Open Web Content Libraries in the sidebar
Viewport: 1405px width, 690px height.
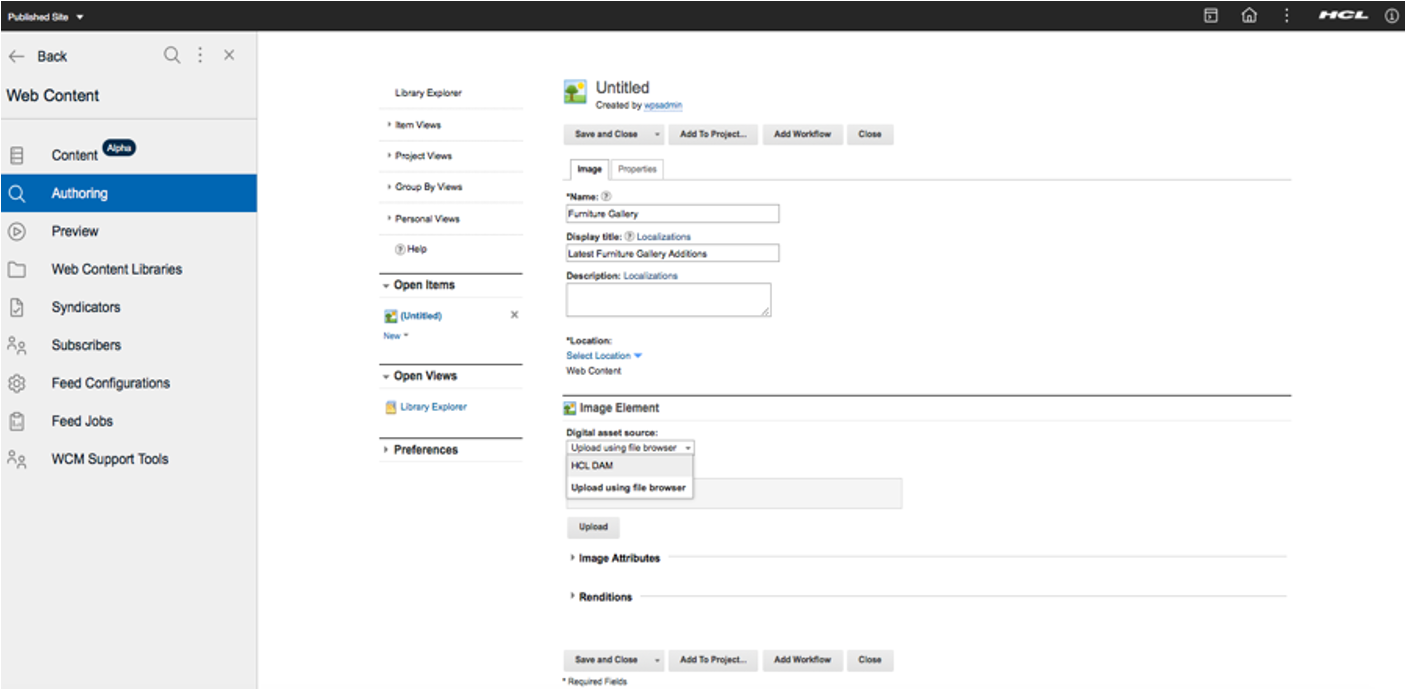[117, 269]
